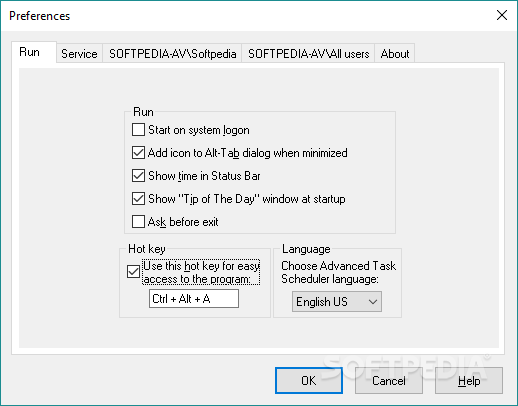Confirm preferences with OK button

click(x=309, y=381)
